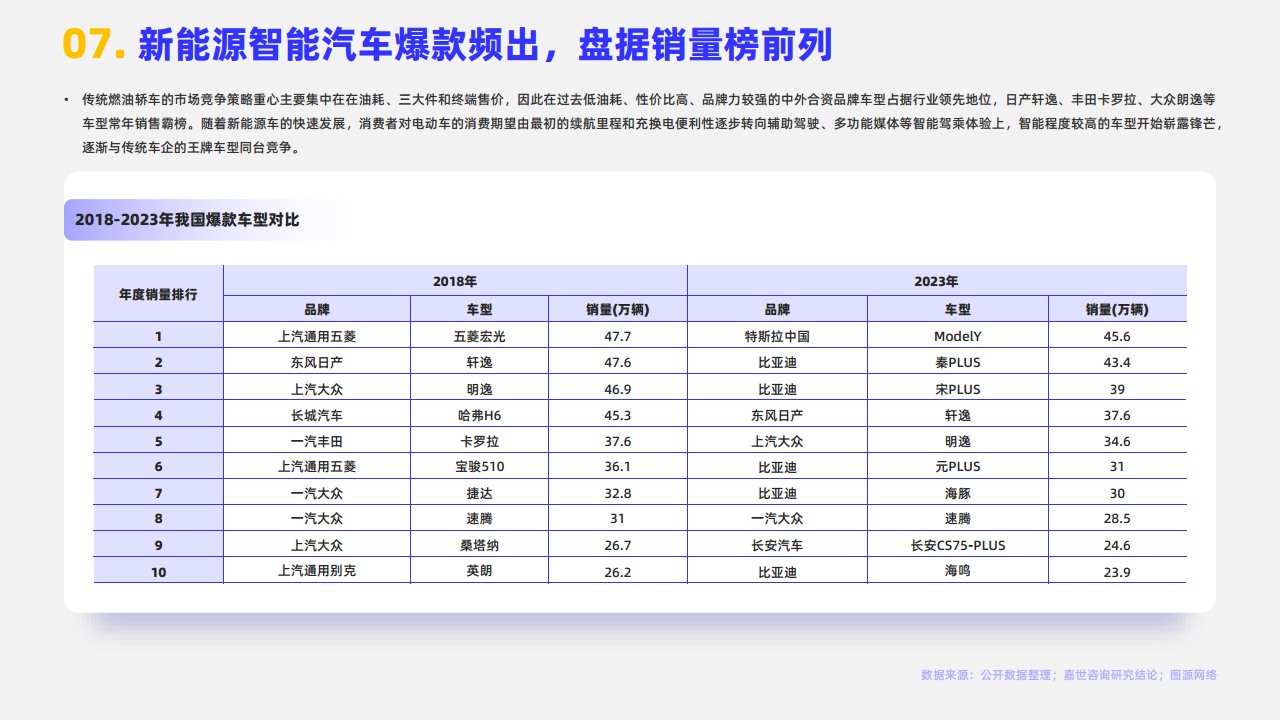This screenshot has height=720, width=1280.
Task: Select the 捷达 model cell
Action: tap(479, 493)
